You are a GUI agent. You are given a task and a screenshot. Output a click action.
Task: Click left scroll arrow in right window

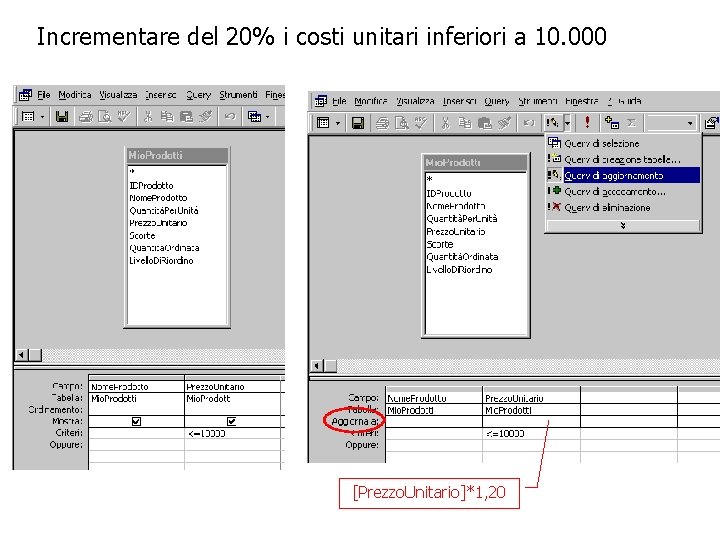pos(317,366)
